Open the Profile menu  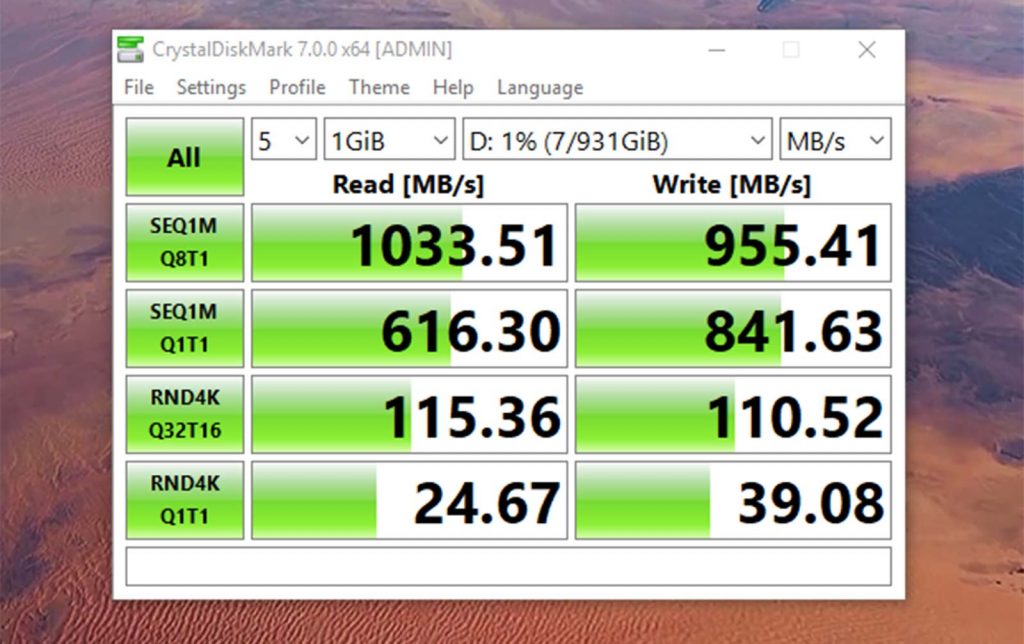pos(296,88)
